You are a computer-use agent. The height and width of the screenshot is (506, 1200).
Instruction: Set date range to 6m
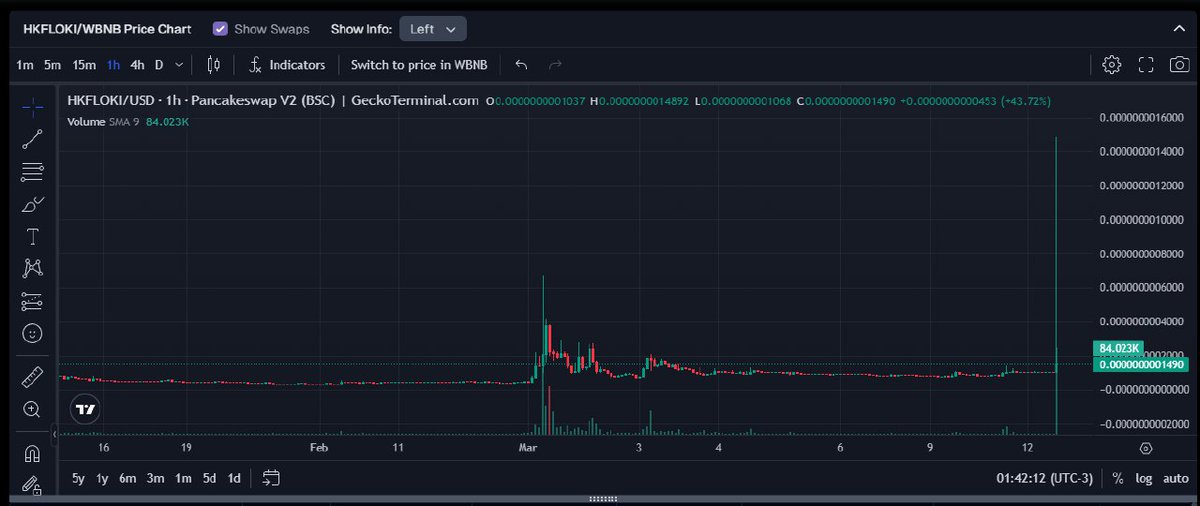[x=127, y=478]
